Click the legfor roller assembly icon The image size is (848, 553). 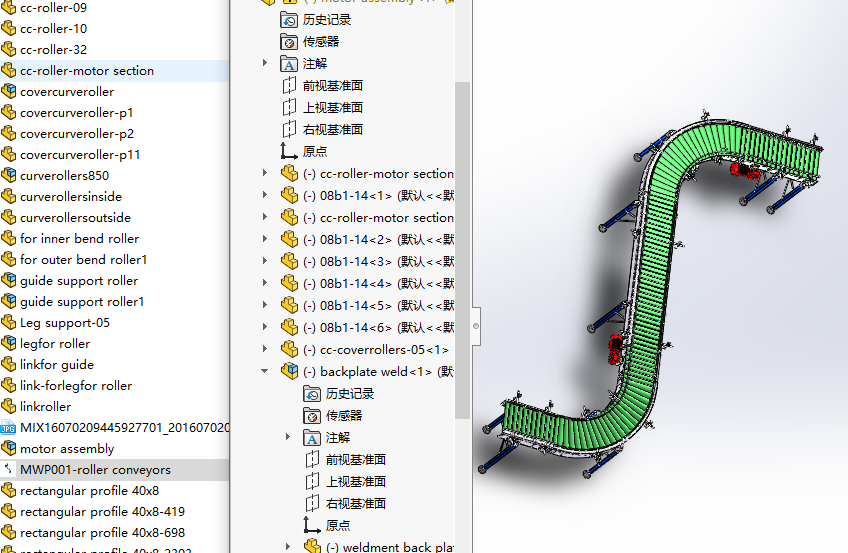pos(9,343)
